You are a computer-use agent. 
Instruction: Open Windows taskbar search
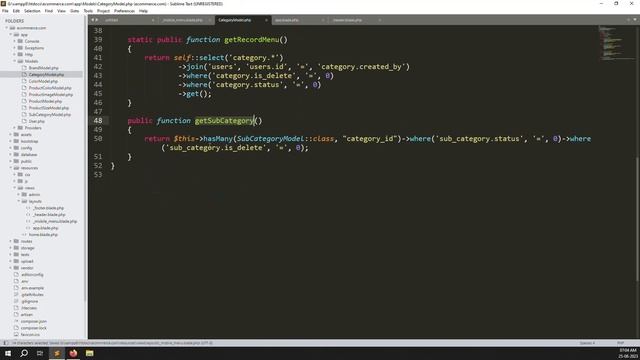(x=24, y=353)
